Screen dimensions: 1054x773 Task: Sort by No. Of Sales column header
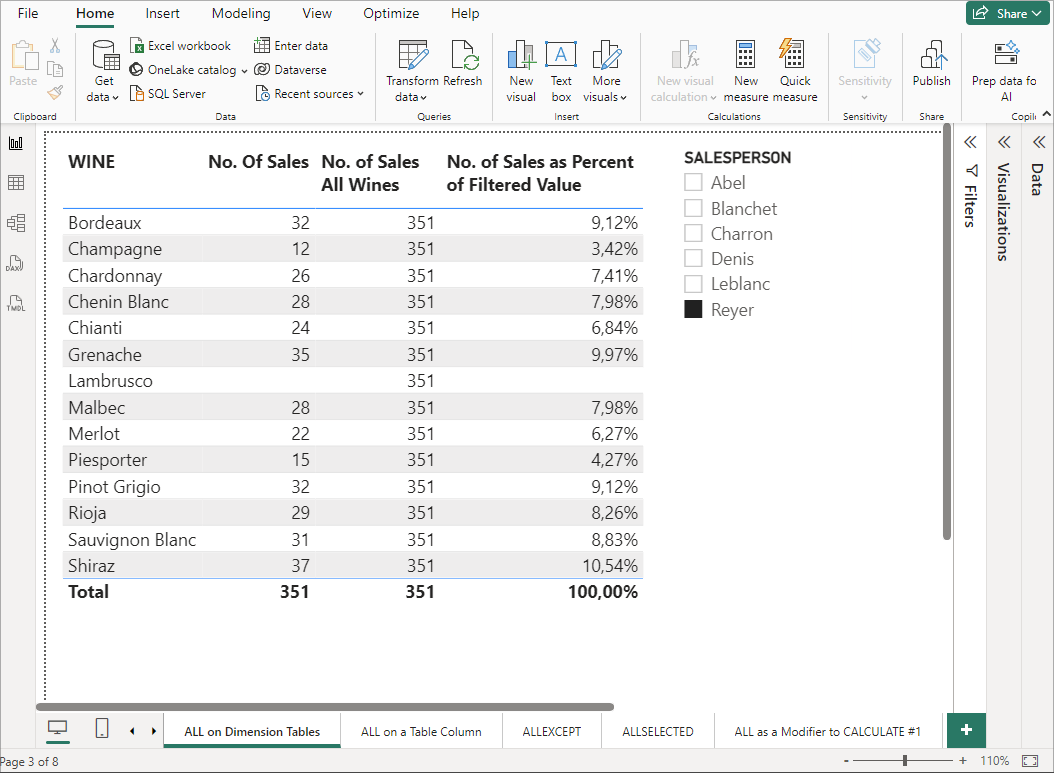[x=258, y=162]
